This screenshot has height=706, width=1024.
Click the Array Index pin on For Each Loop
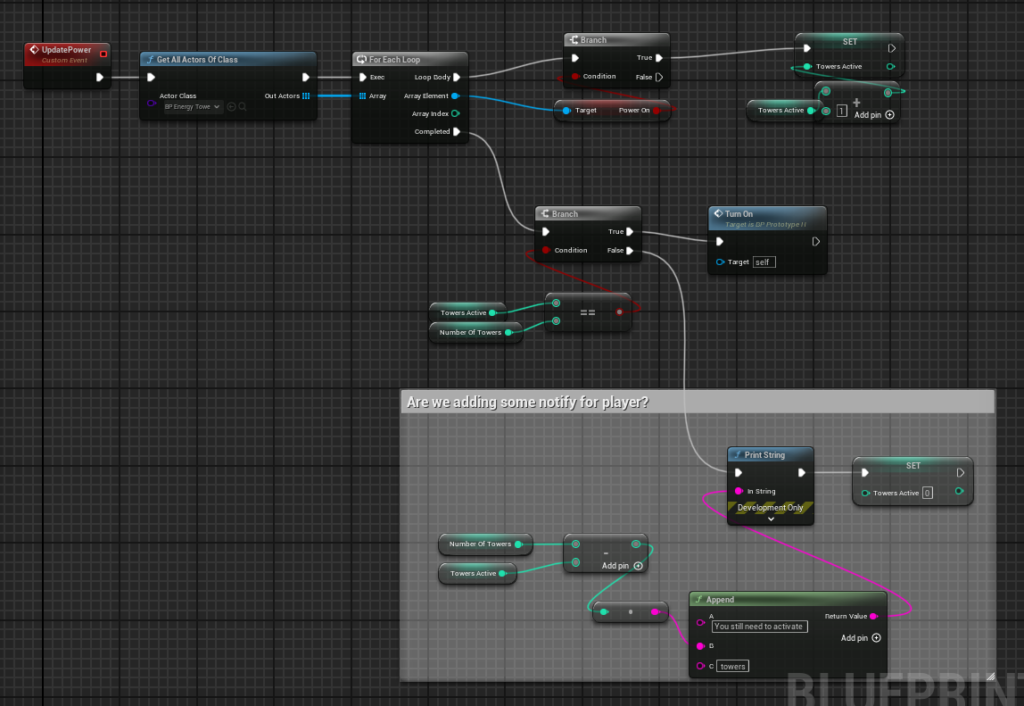[456, 114]
